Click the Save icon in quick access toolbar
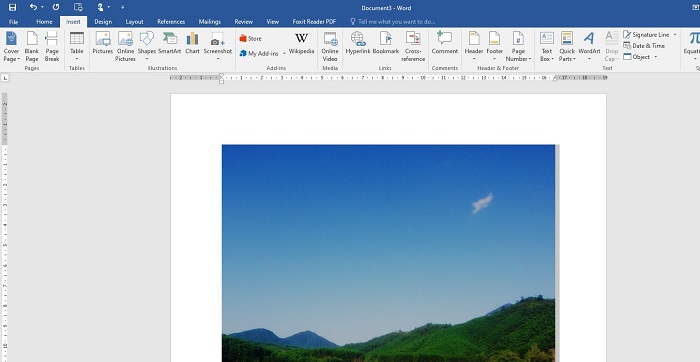The width and height of the screenshot is (700, 362). click(12, 7)
